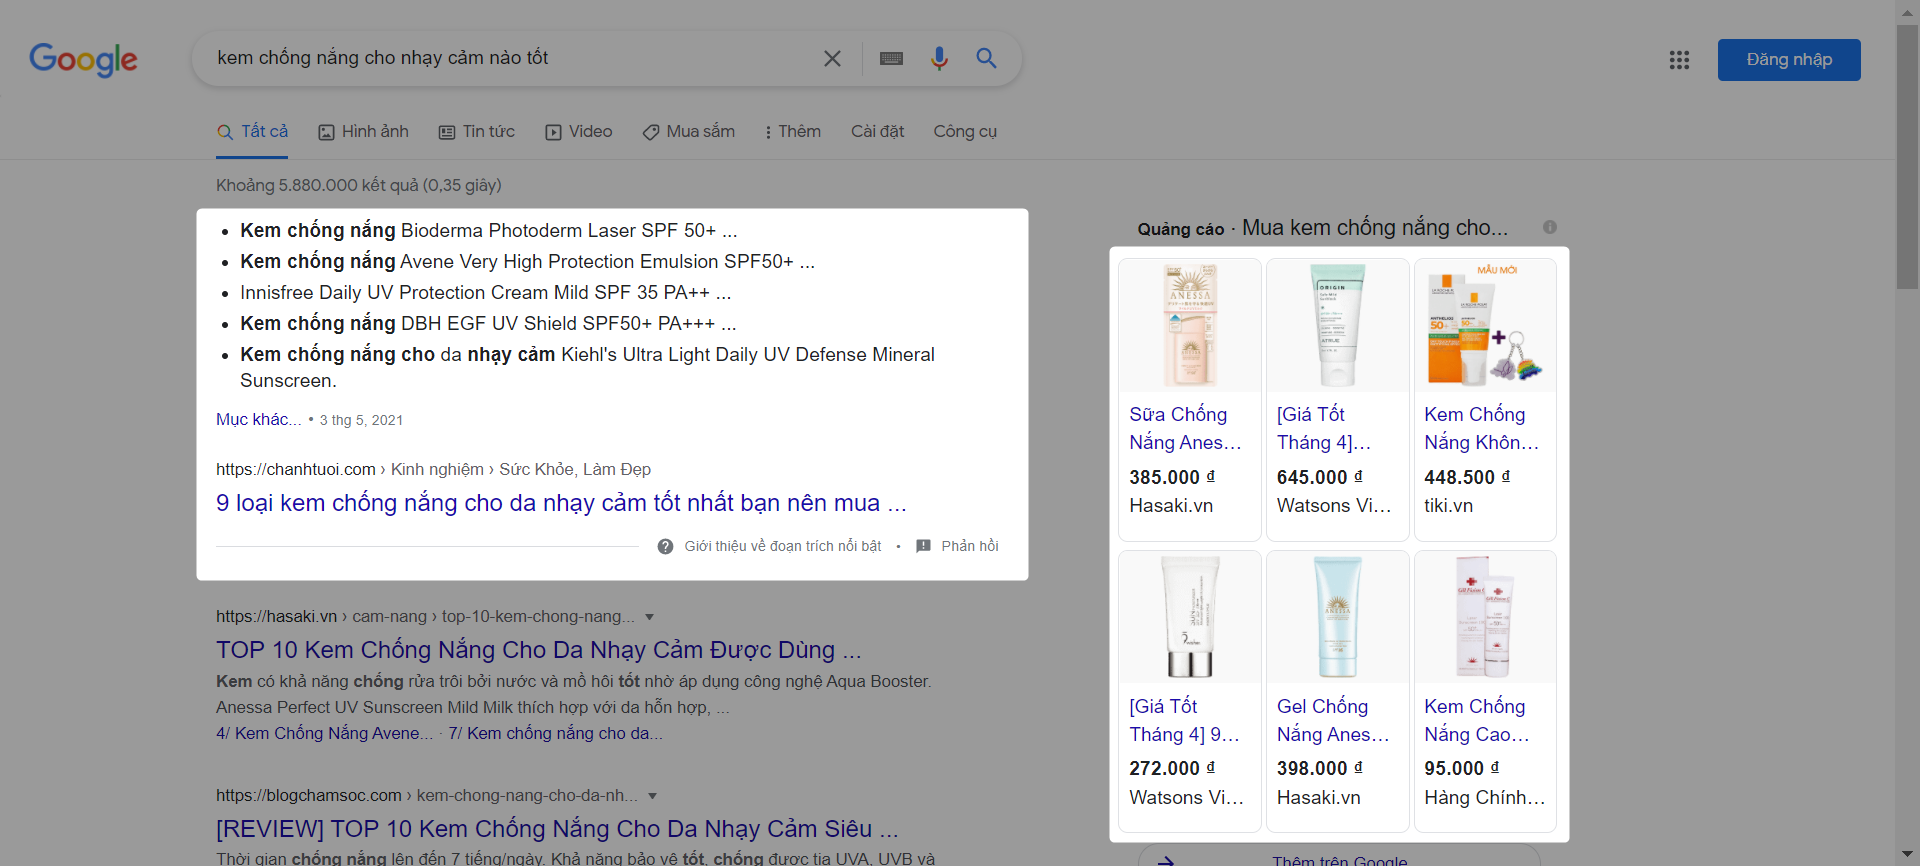This screenshot has width=1920, height=866.
Task: Click the Origin 645.000 đ product image
Action: pyautogui.click(x=1337, y=326)
